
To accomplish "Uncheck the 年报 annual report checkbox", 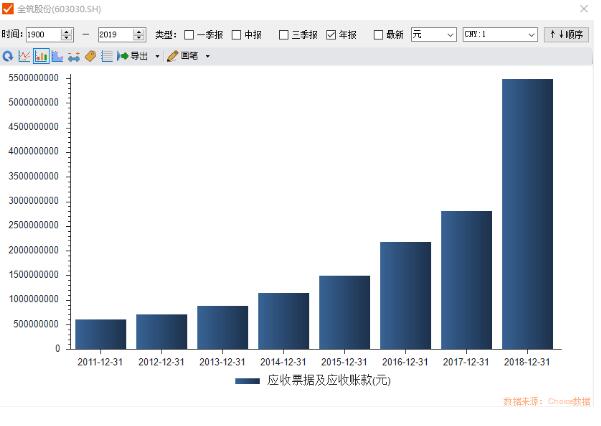I will 331,35.
